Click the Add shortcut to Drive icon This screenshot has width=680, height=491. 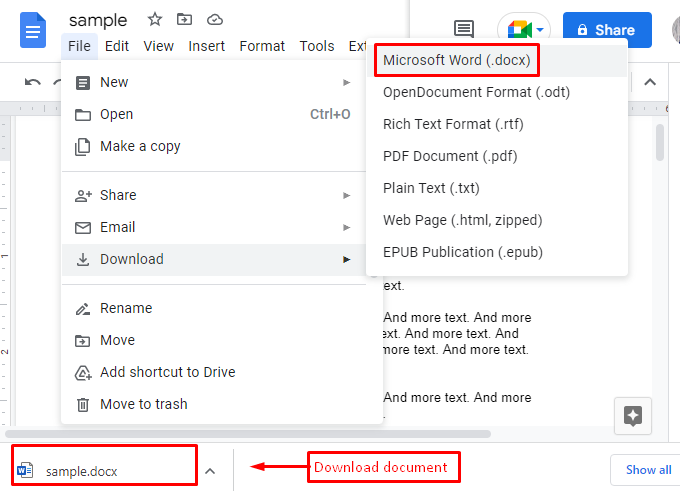pos(83,373)
